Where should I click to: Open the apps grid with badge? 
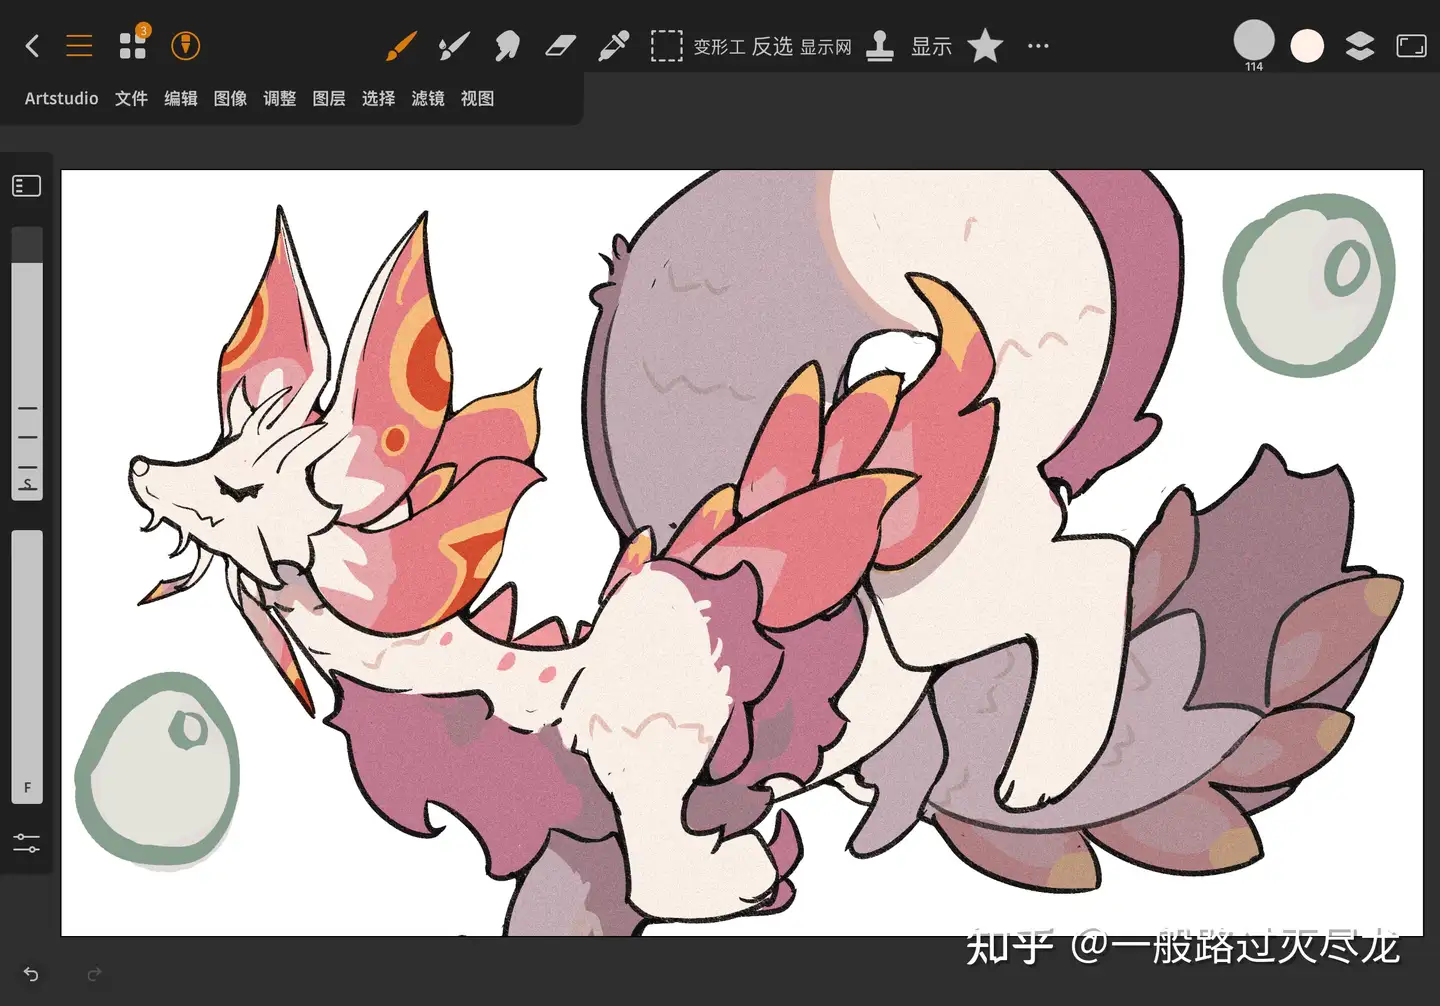point(133,44)
